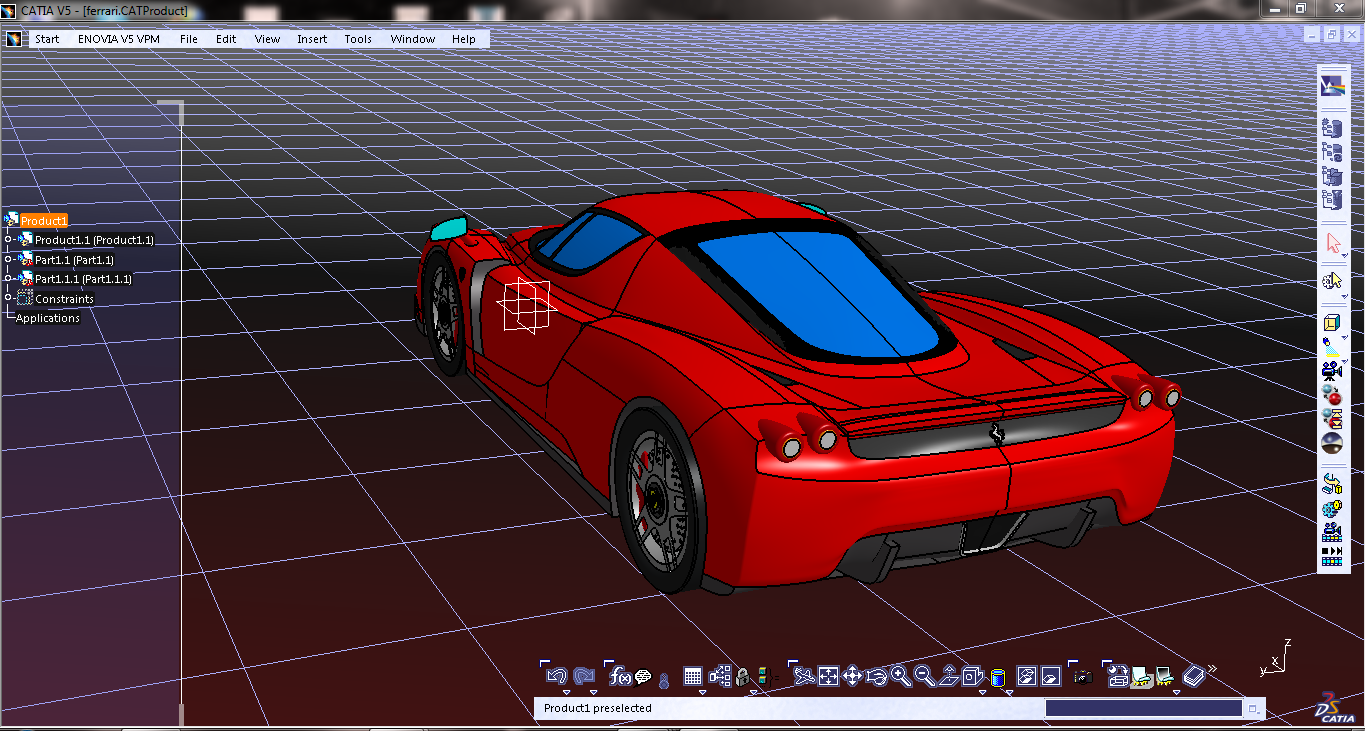Viewport: 1365px width, 731px height.
Task: Click the Create Spot Light icon
Action: click(1332, 347)
